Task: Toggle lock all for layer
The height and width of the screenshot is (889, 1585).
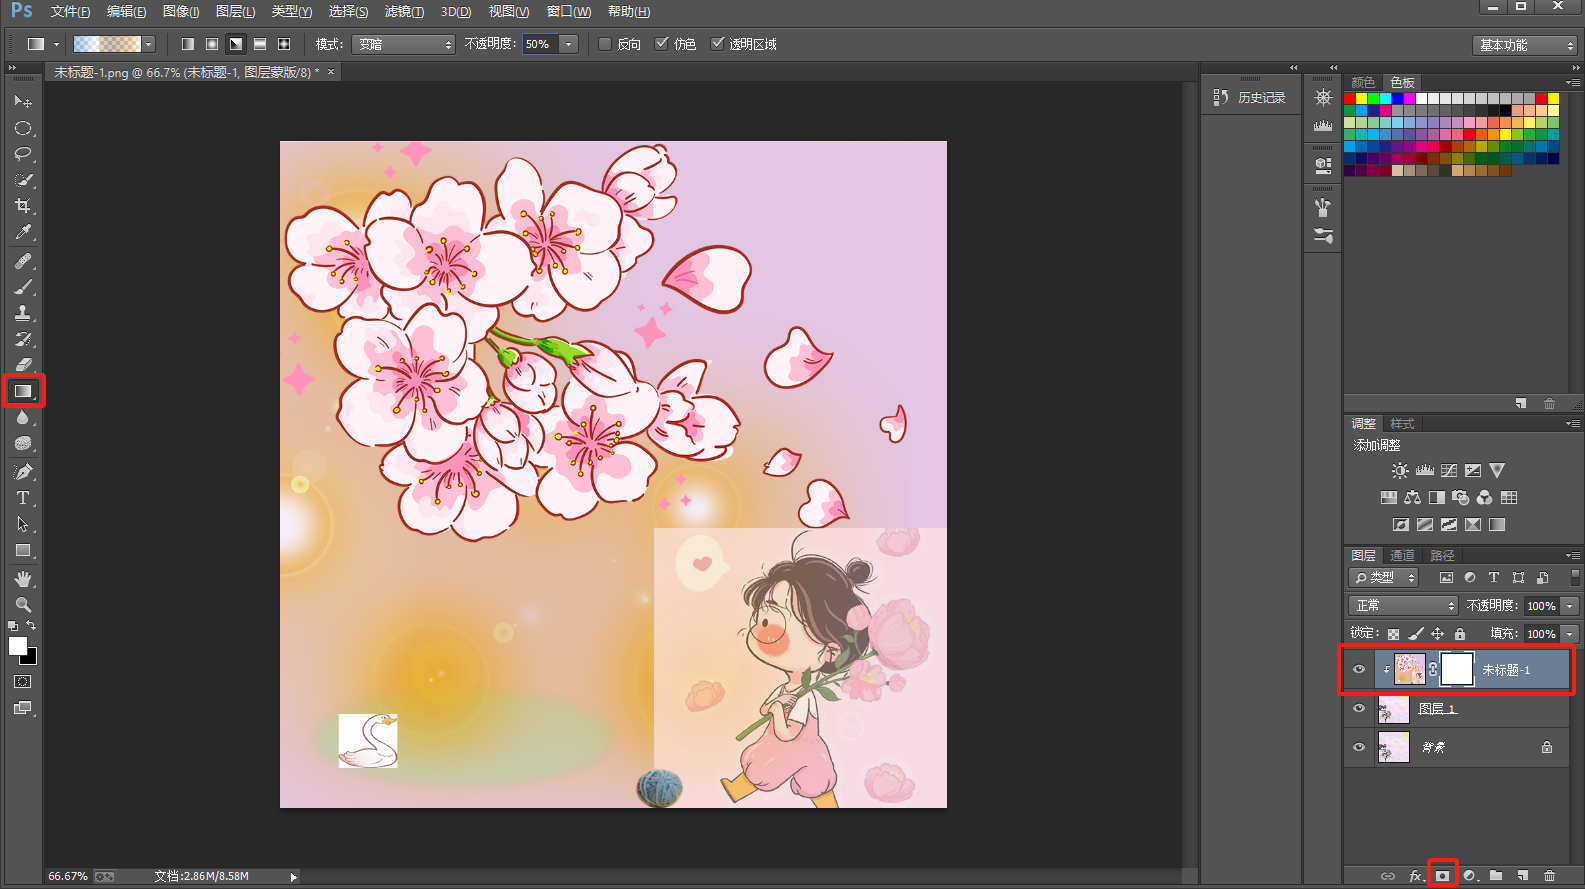Action: tap(1460, 634)
